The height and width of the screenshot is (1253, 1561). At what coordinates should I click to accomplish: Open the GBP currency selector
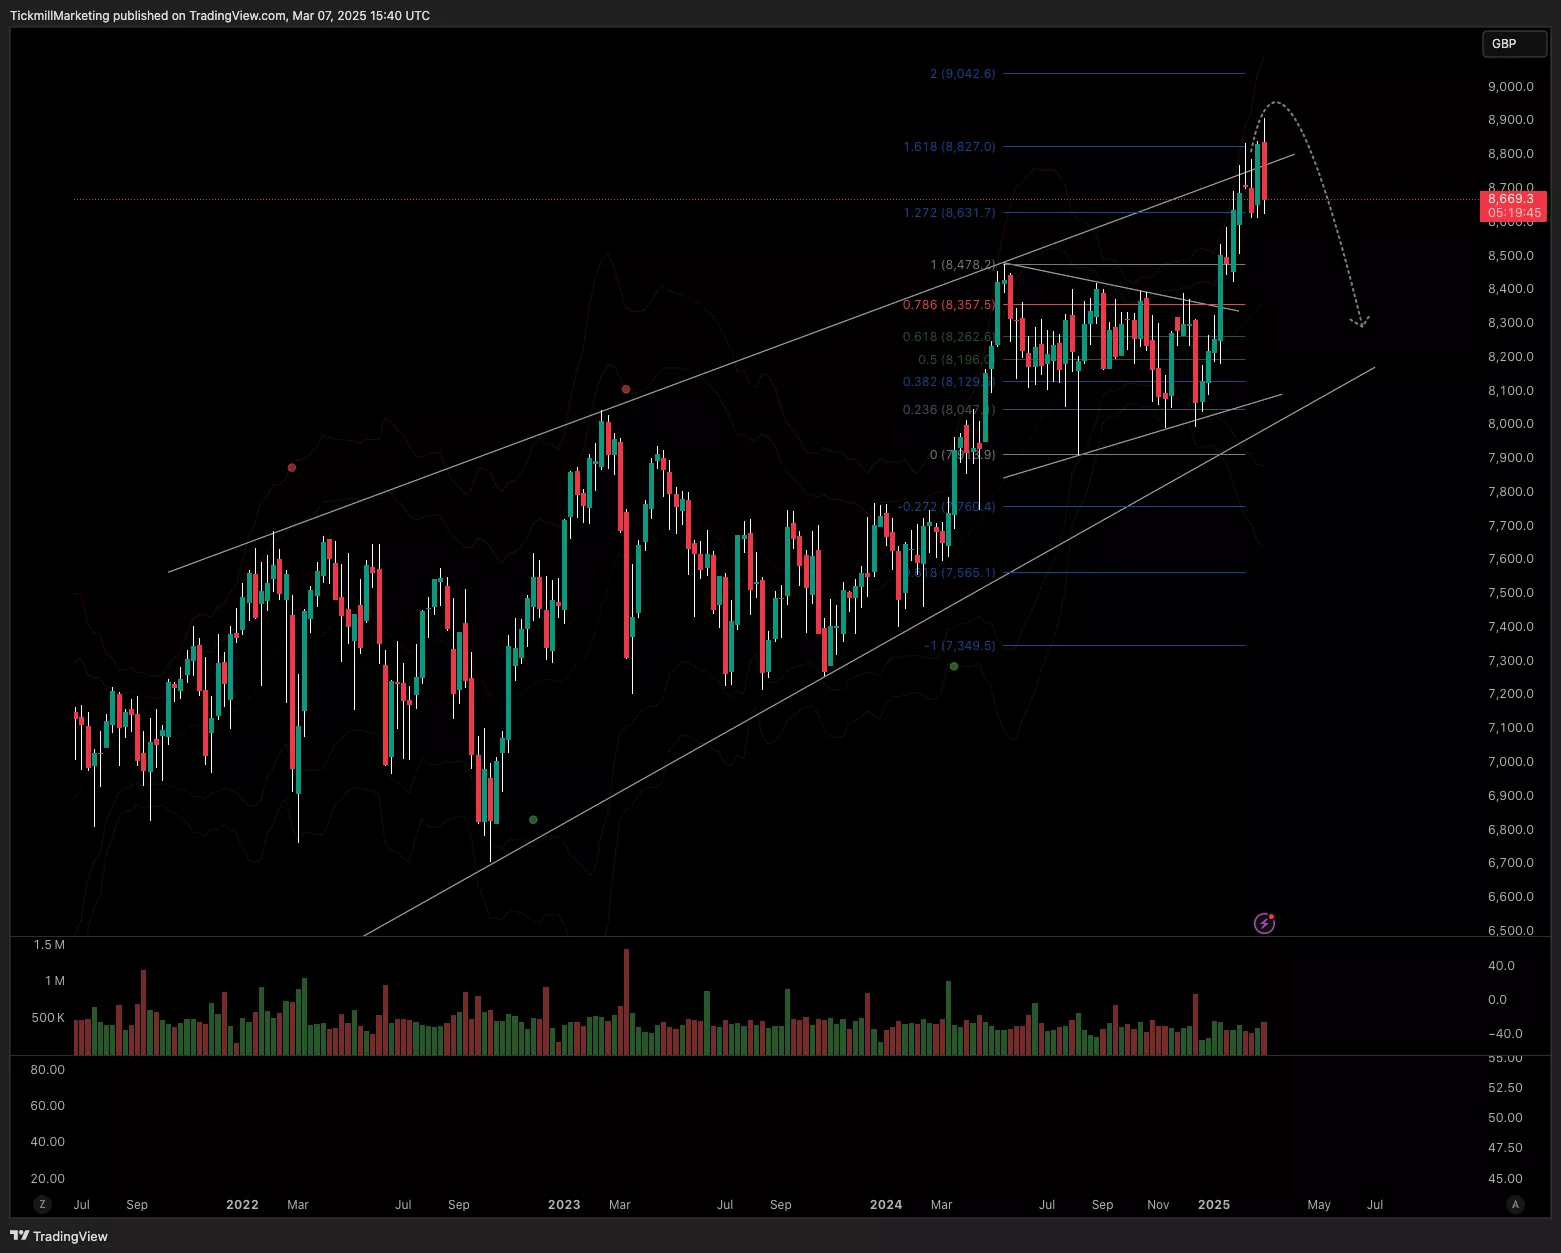[x=1513, y=44]
